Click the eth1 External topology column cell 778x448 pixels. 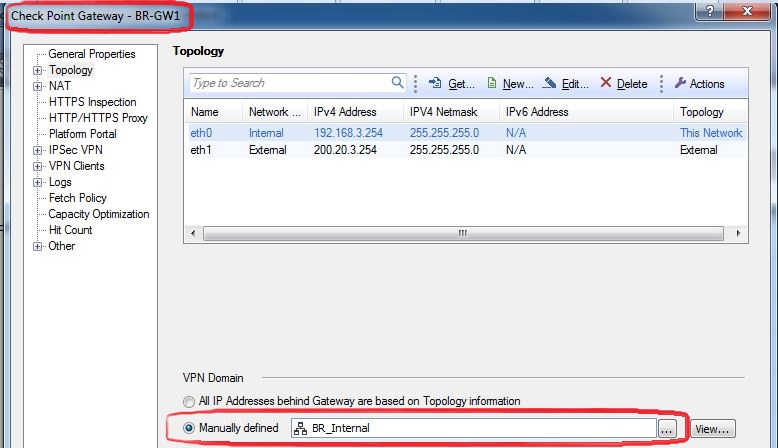coord(699,150)
